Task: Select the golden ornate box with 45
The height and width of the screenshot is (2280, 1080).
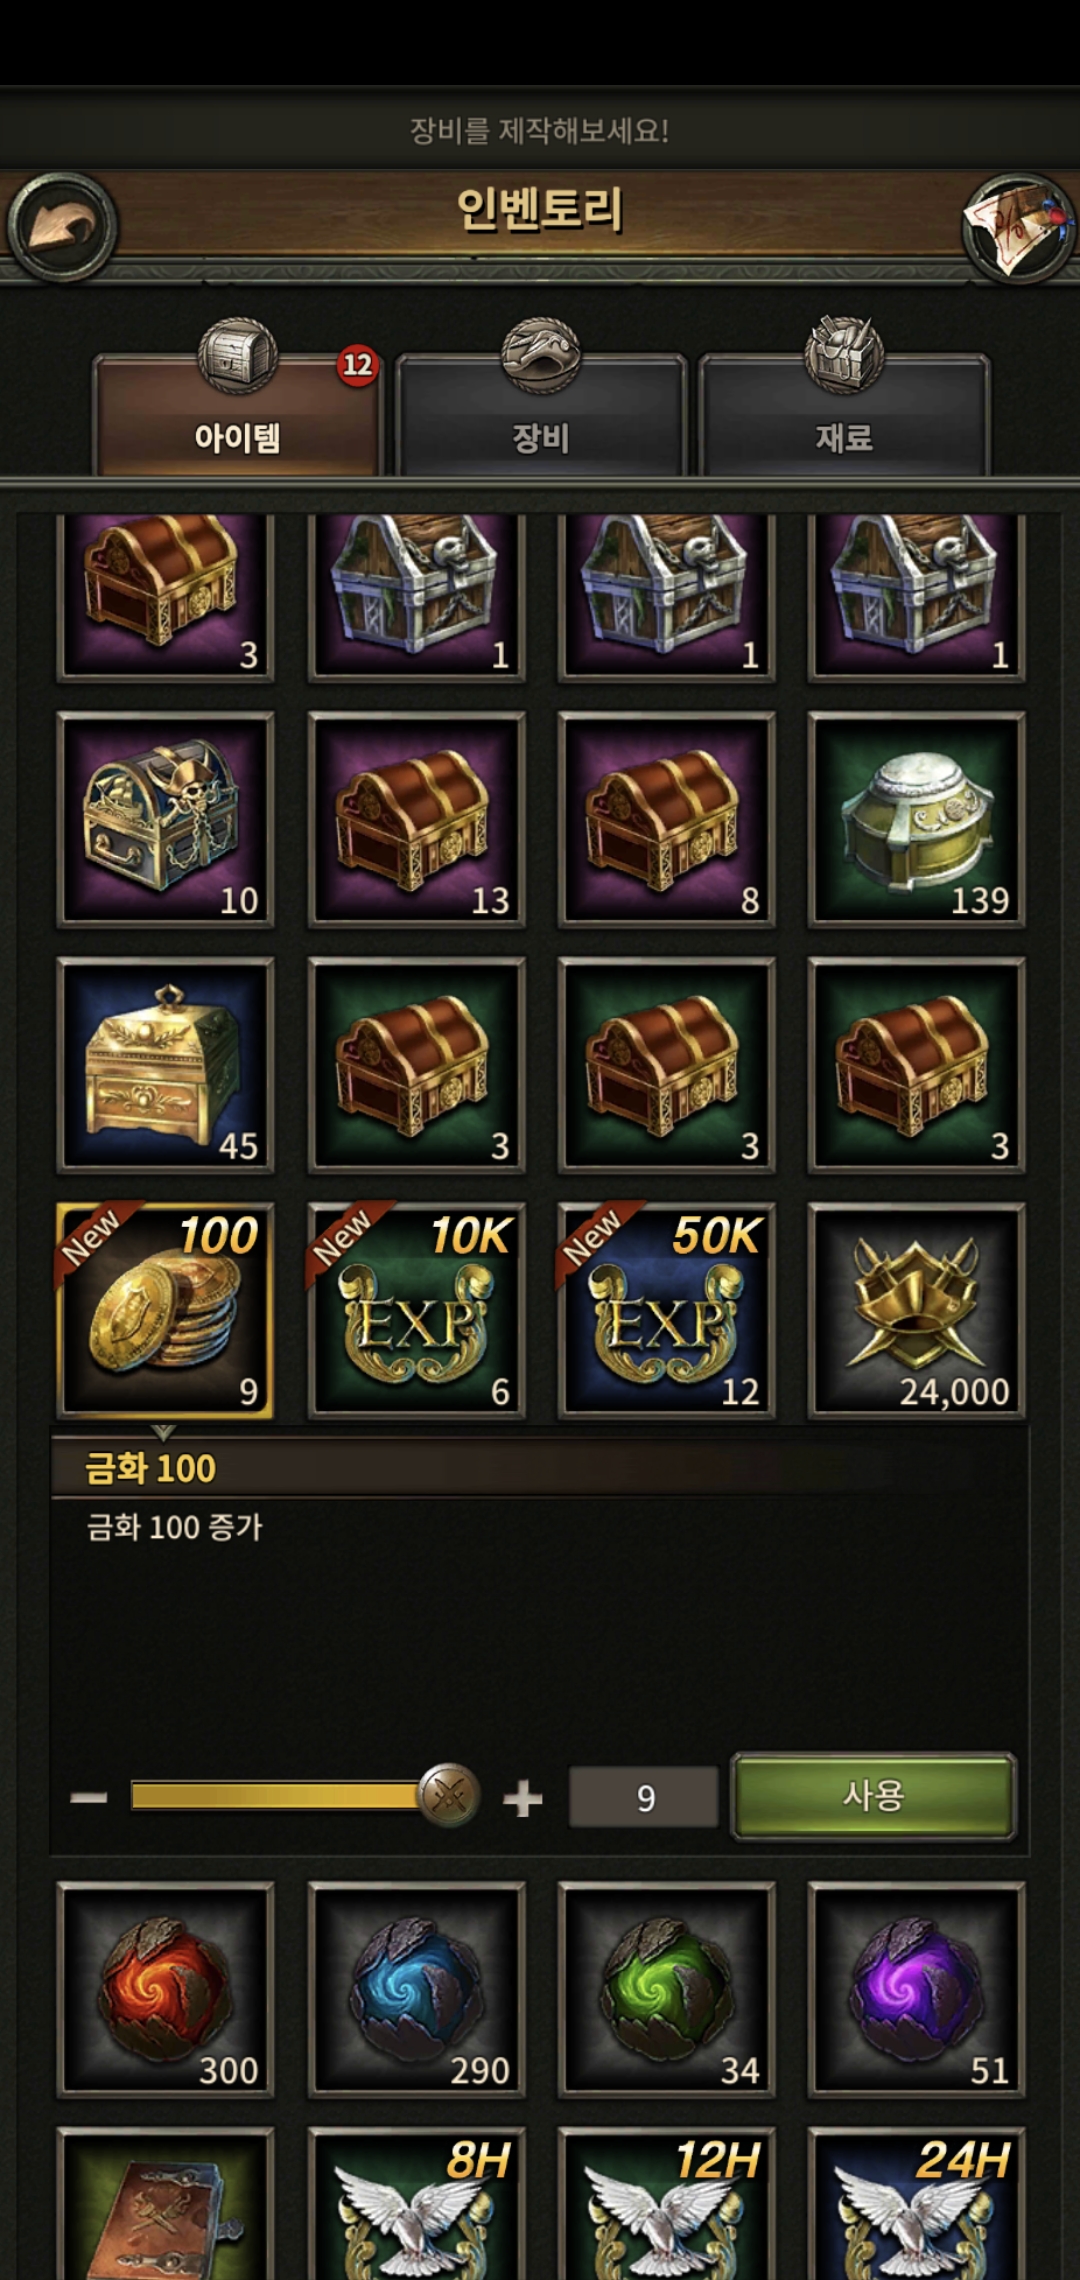Action: click(165, 1065)
